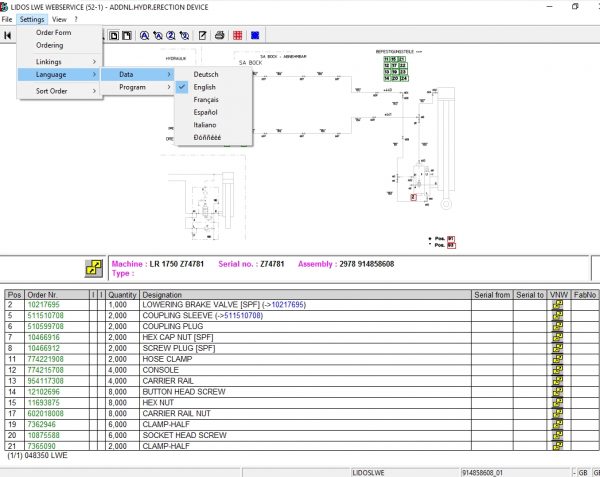Click VNW icon for CARRIER RAIL row
The width and height of the screenshot is (600, 477).
[558, 381]
